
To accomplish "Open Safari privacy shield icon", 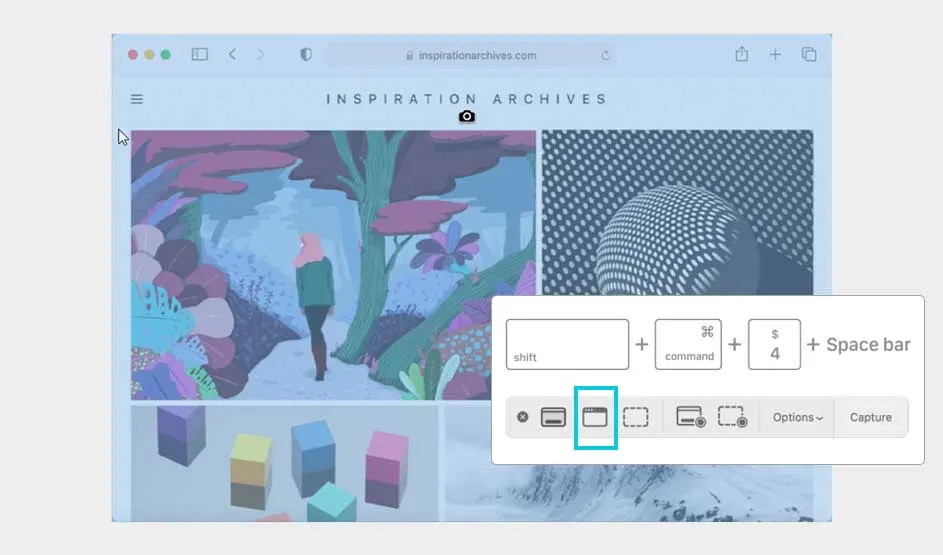I will 306,55.
